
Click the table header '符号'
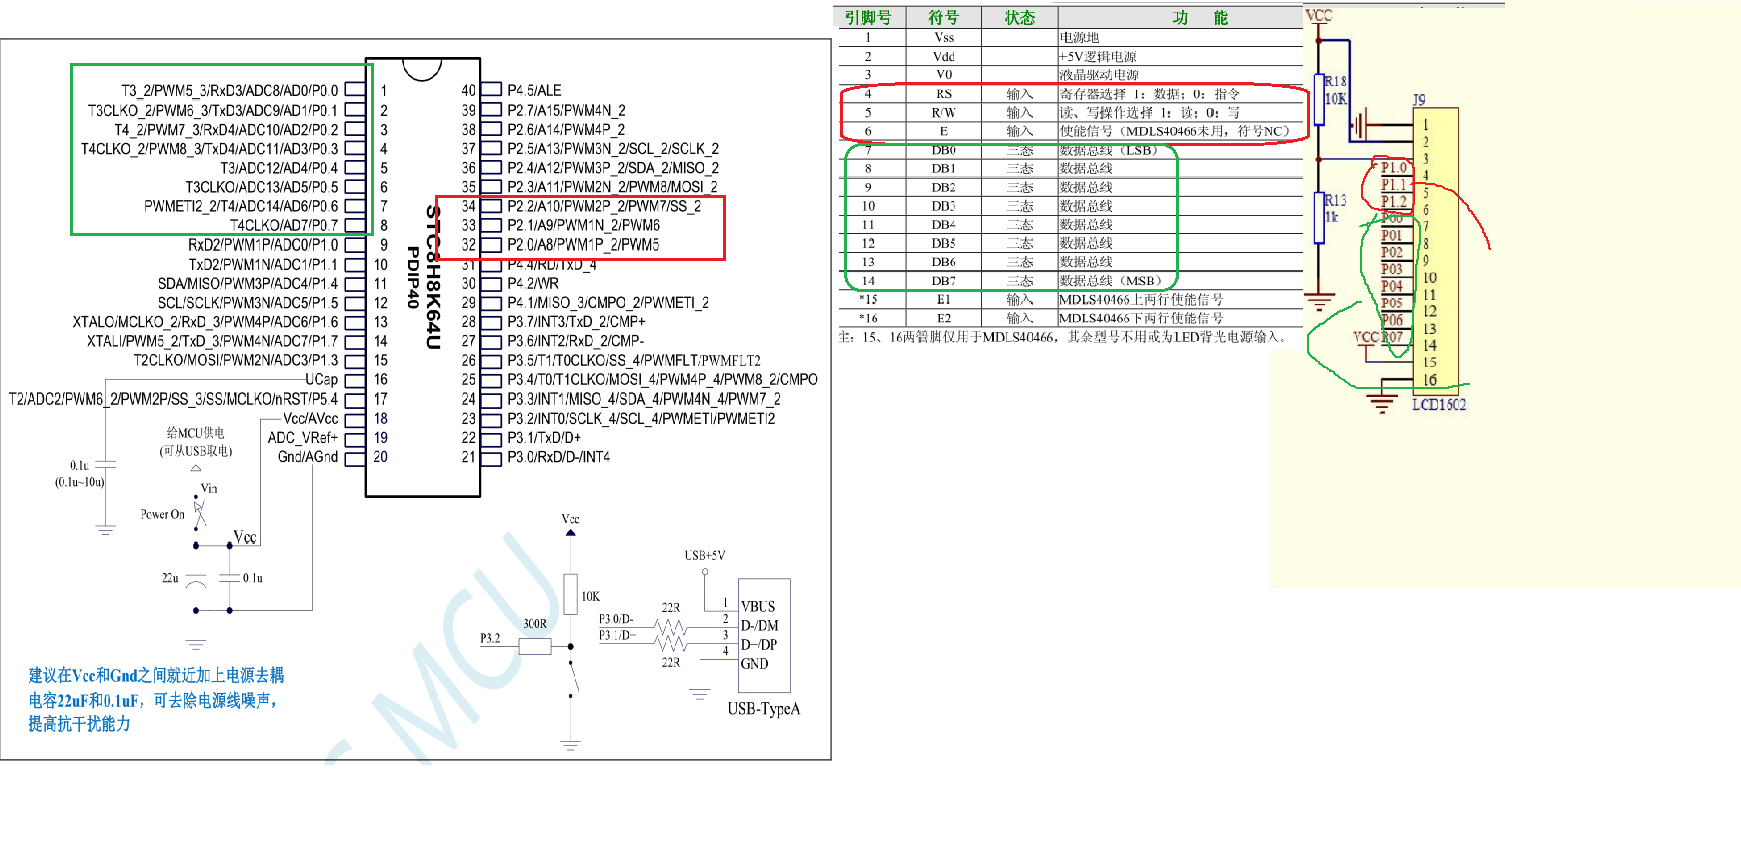tap(943, 18)
